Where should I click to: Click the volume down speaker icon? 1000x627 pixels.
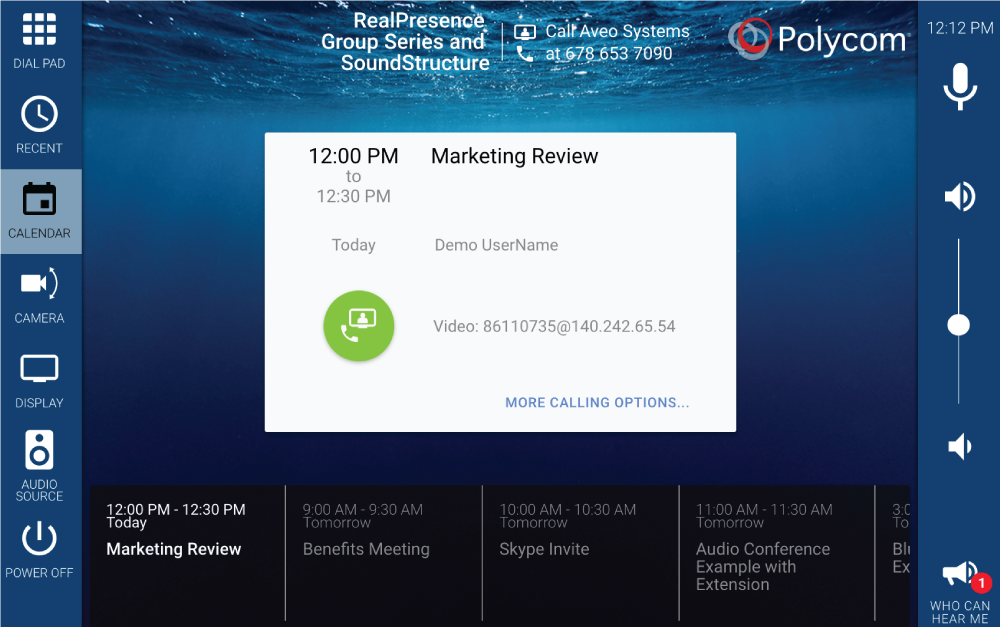point(959,446)
